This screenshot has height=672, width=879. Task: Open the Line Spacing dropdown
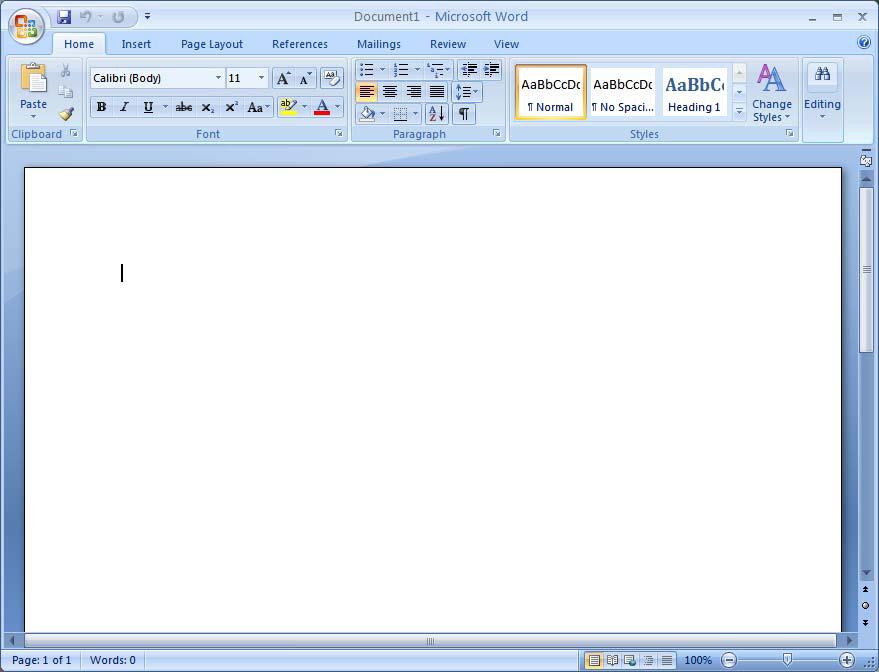464,92
